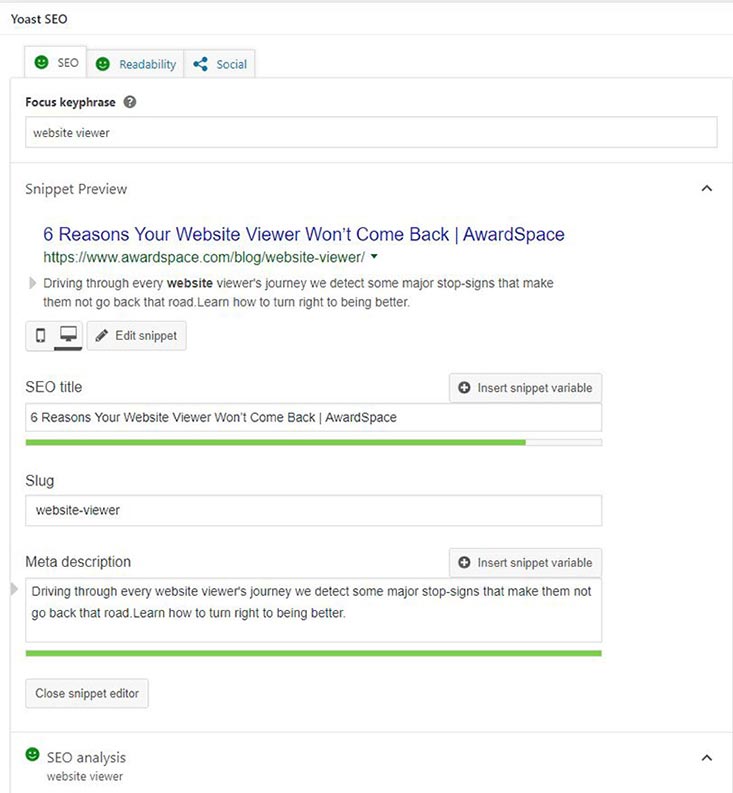Collapse the Snippet Preview section
Image resolution: width=733 pixels, height=793 pixels.
[x=707, y=189]
